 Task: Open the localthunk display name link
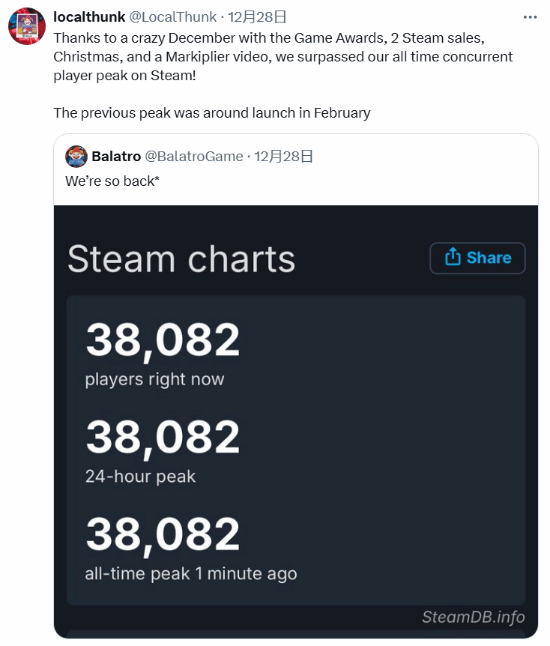pos(89,17)
